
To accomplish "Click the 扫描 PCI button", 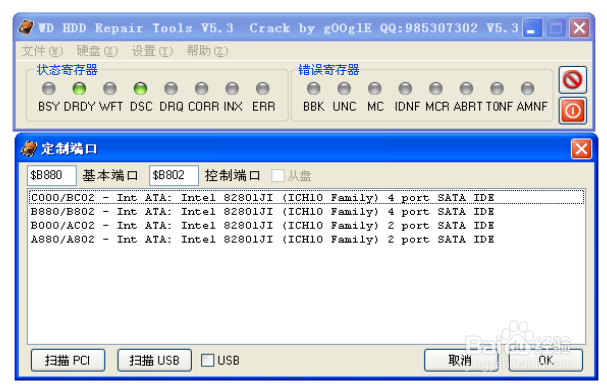I will coord(68,360).
